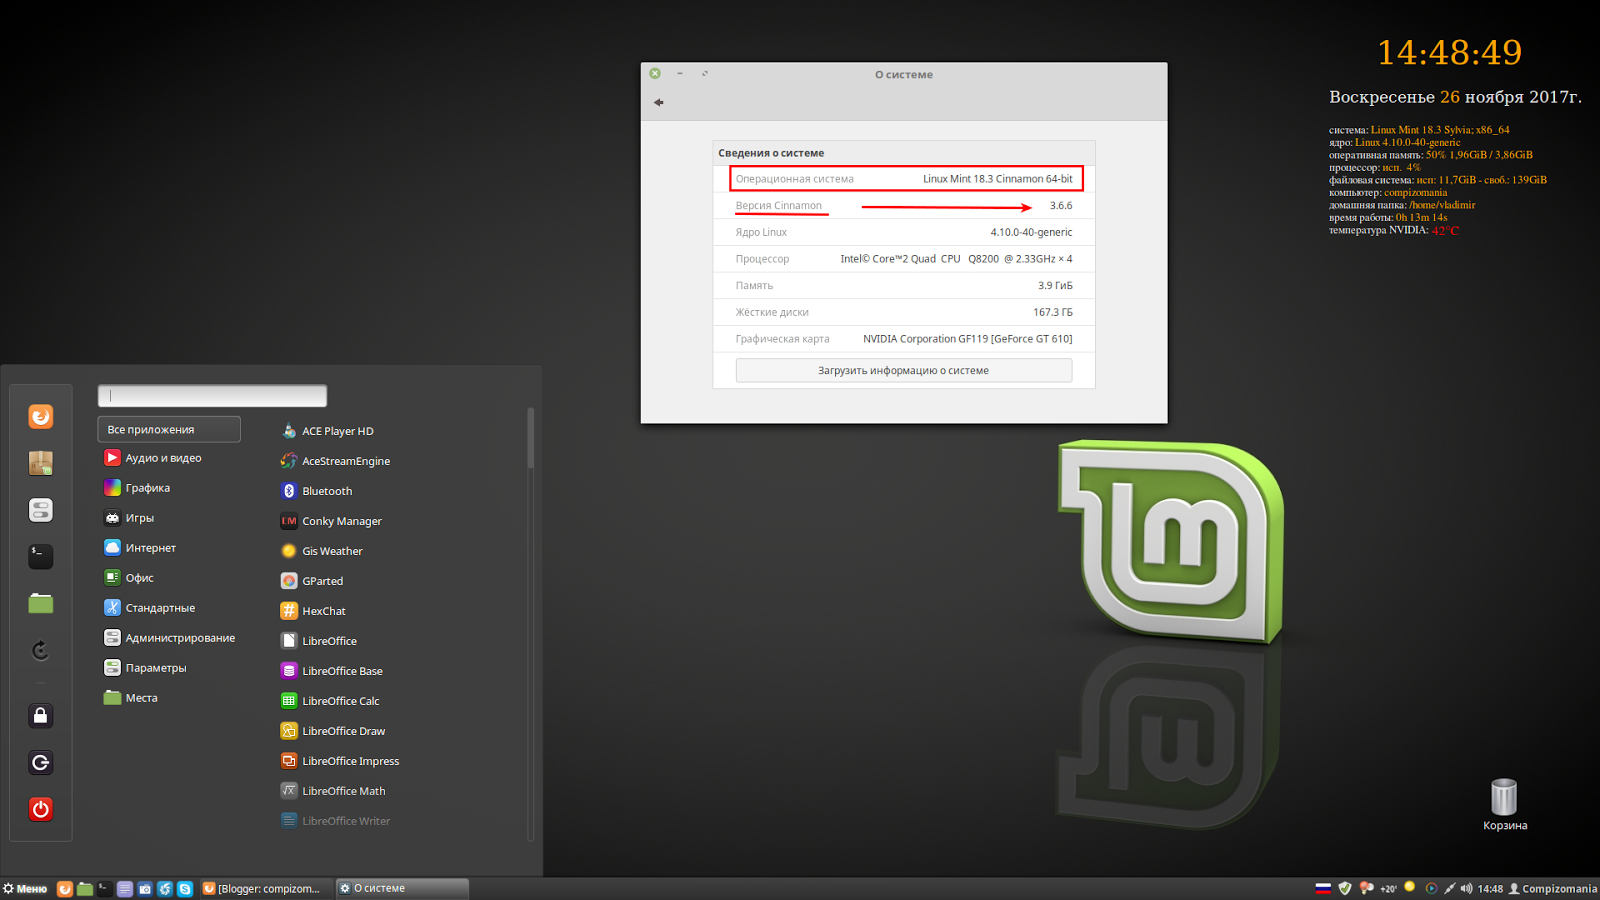Switch to the 'О системе' taskbar entry
The height and width of the screenshot is (900, 1600).
(400, 887)
